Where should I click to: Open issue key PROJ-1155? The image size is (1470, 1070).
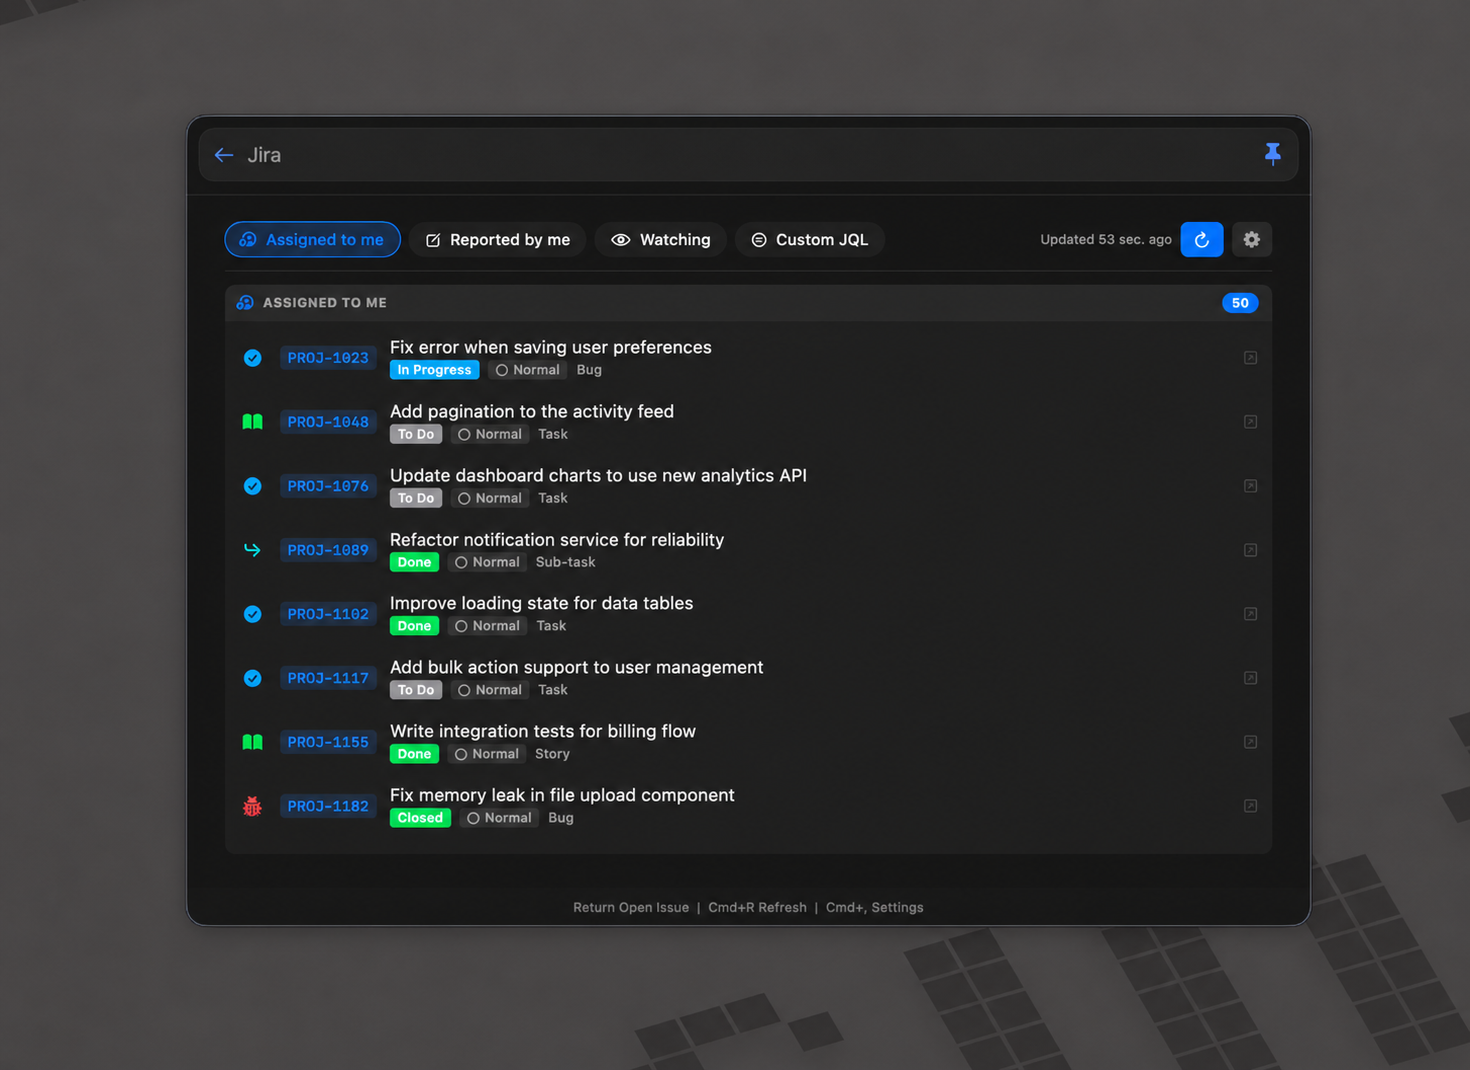[328, 742]
